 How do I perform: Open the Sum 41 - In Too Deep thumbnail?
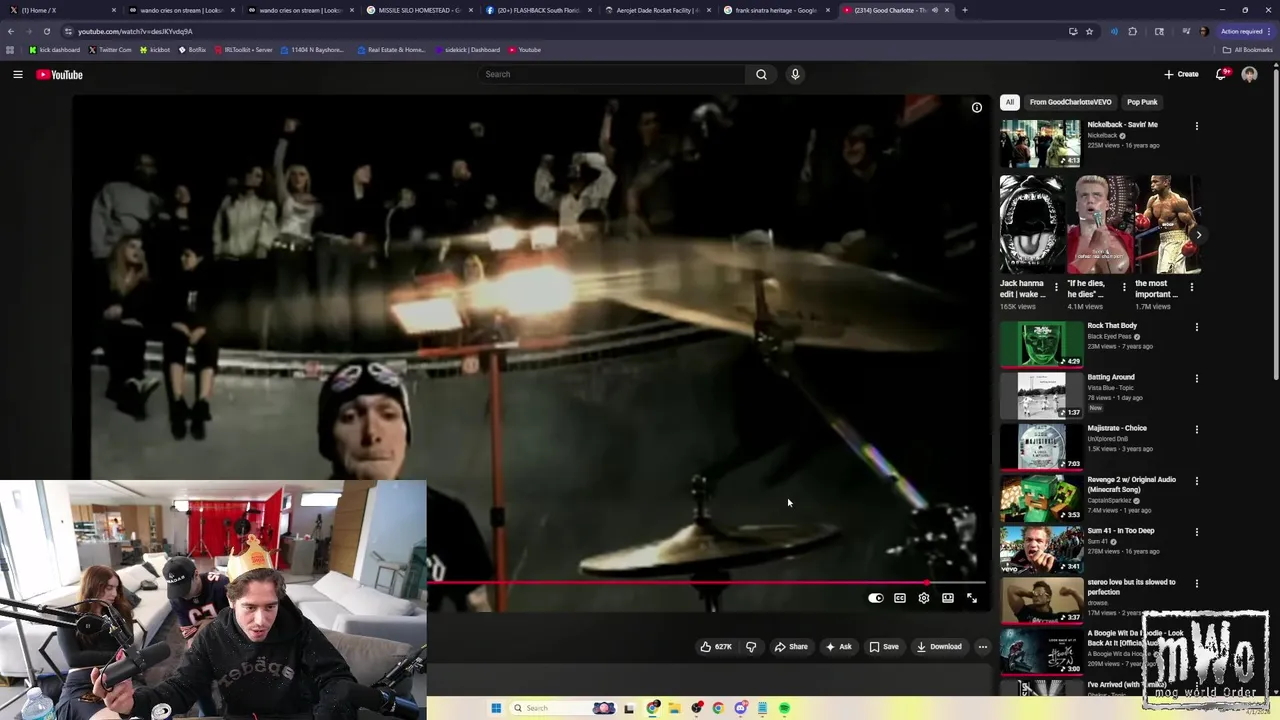click(1040, 549)
